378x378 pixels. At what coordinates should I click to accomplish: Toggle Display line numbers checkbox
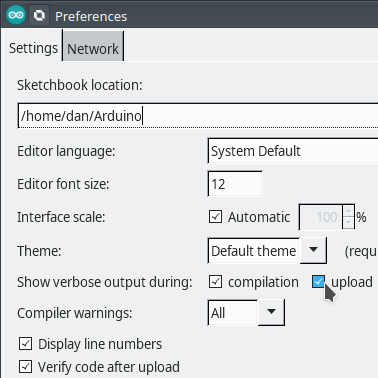click(x=26, y=344)
